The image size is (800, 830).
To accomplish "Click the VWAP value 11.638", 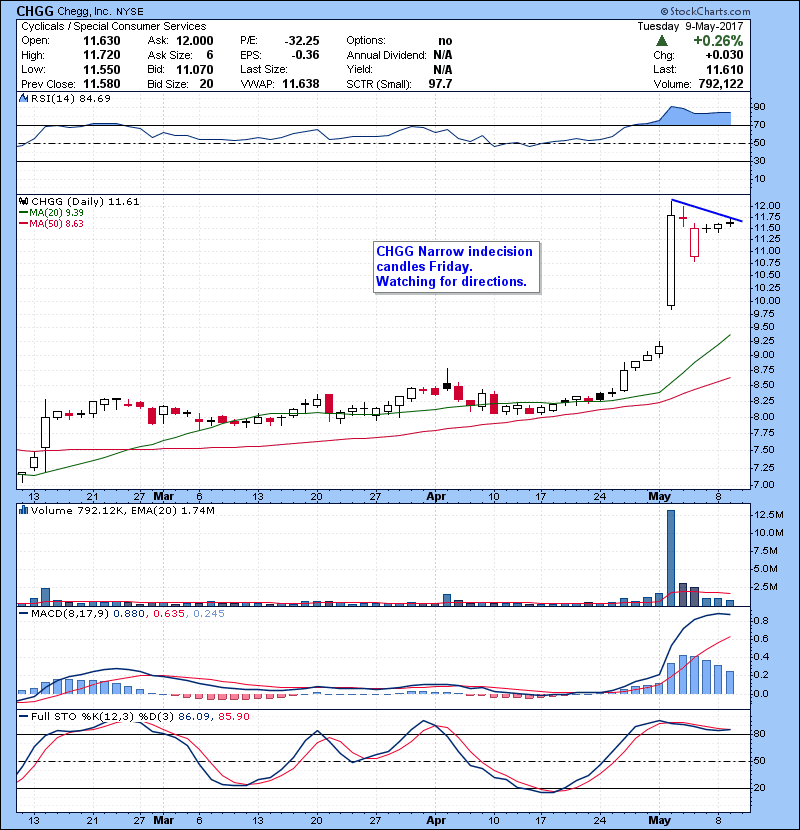I will tap(301, 84).
